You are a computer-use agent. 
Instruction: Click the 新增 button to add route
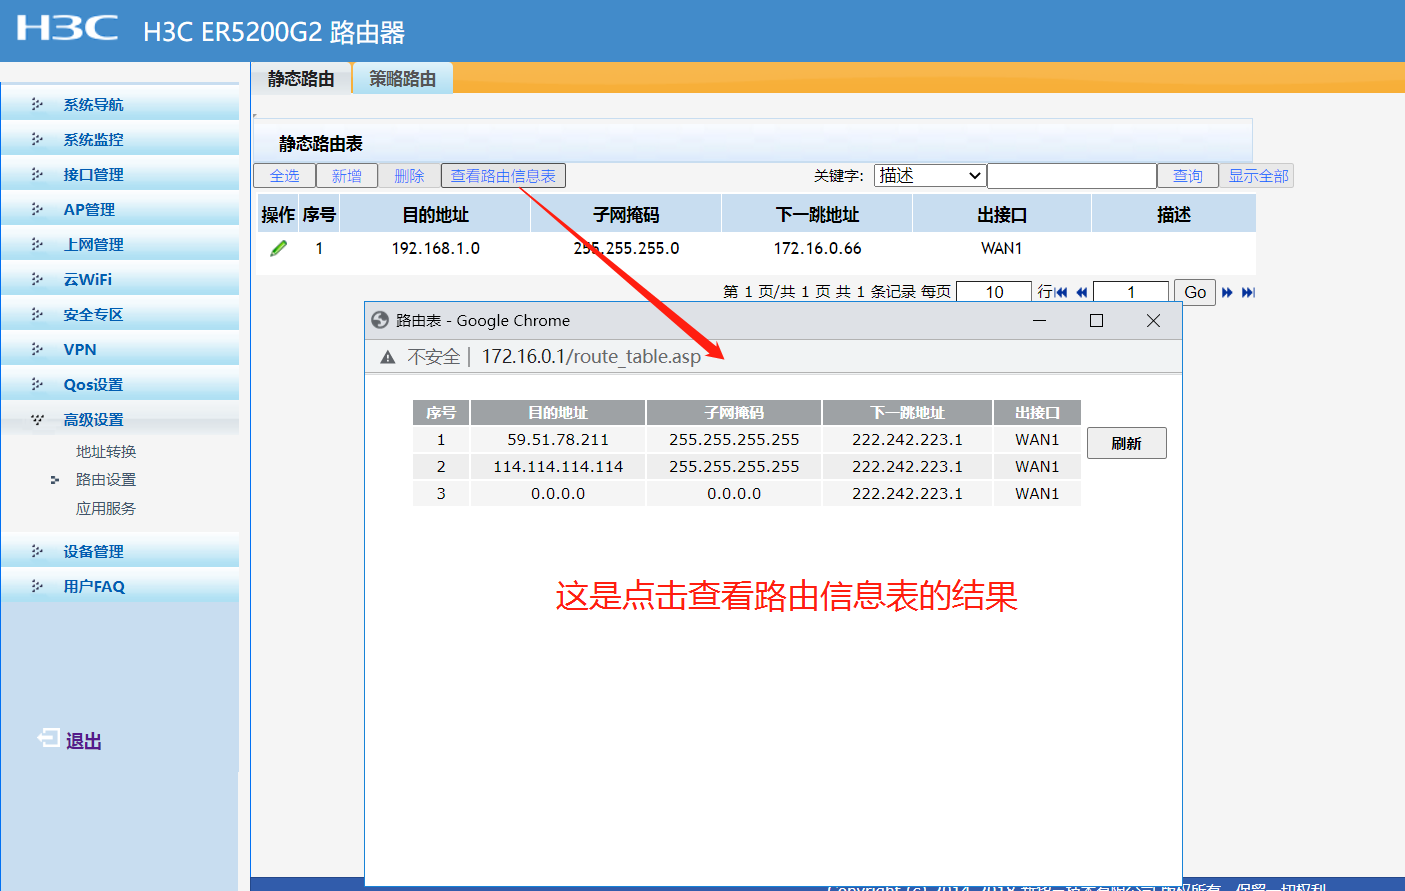[347, 176]
